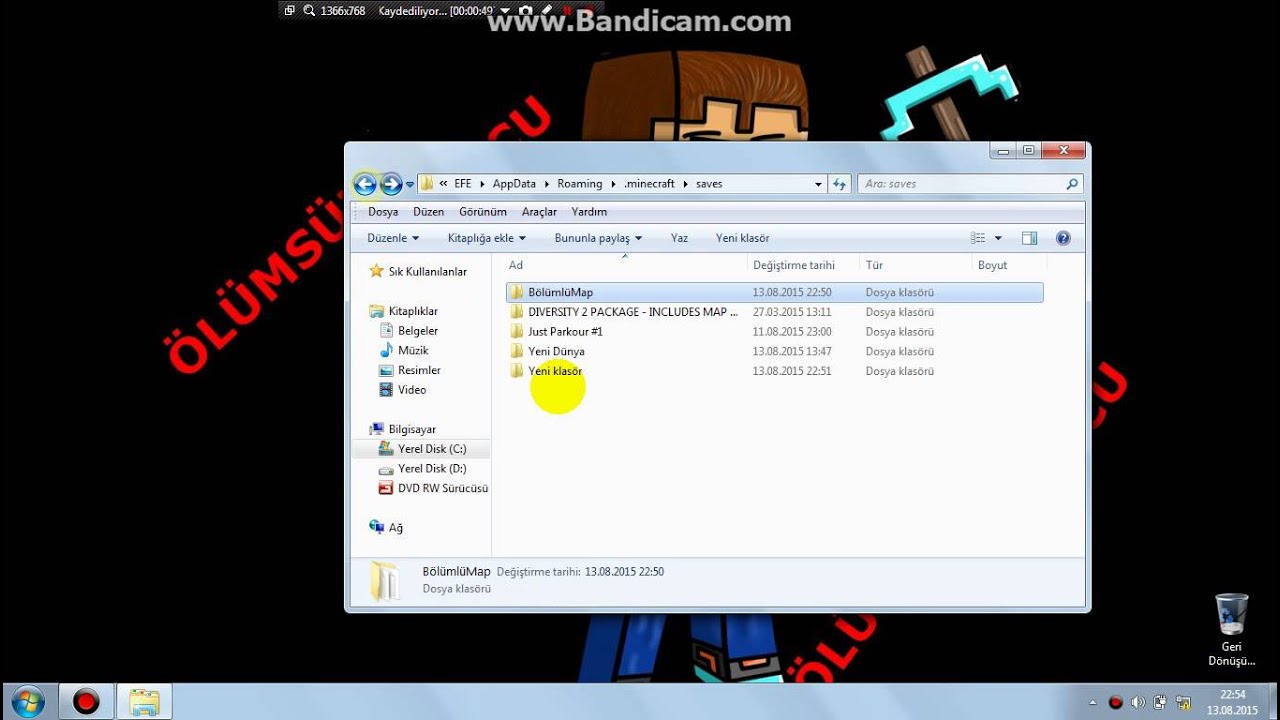Open the Görünüm menu
Viewport: 1280px width, 720px height.
pos(483,212)
